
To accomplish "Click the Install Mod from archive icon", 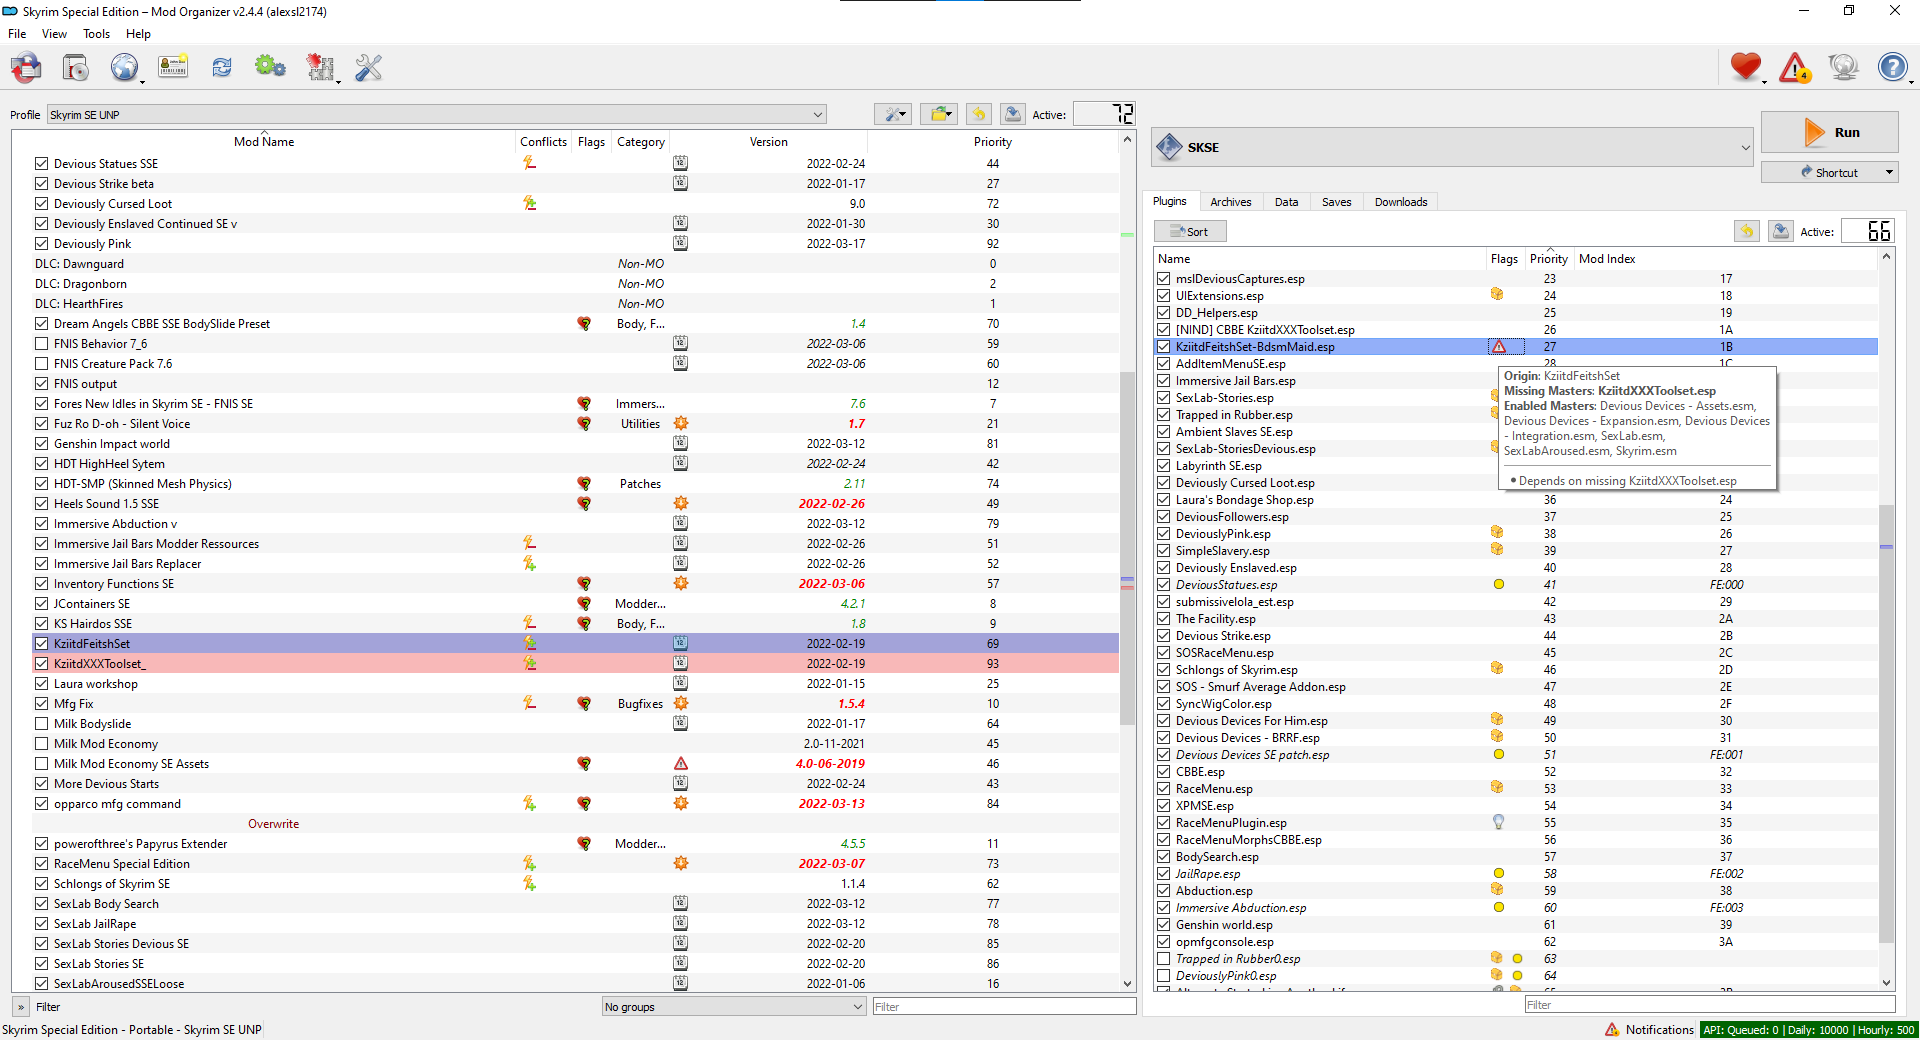I will tap(75, 68).
